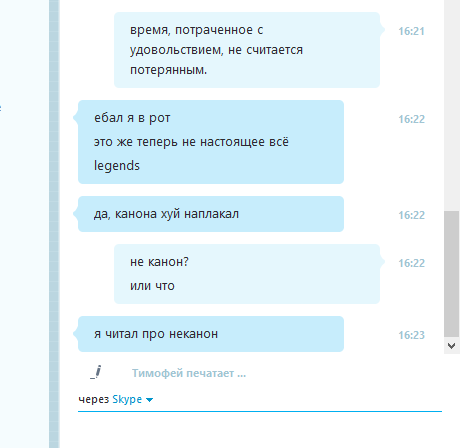Open the Skype send-via dropdown arrow
Viewport: 460px width, 448px height.
coord(149,400)
